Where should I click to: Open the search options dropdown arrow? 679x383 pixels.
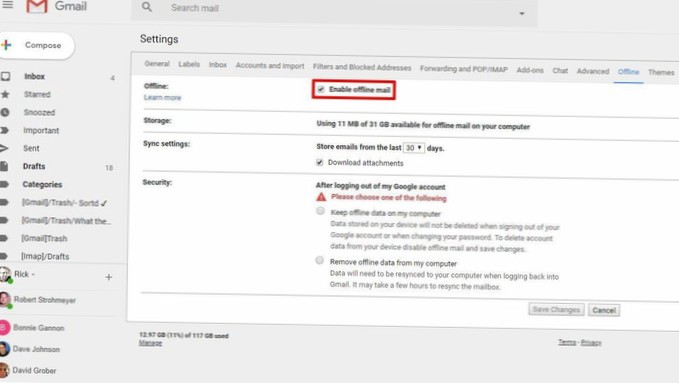point(522,13)
